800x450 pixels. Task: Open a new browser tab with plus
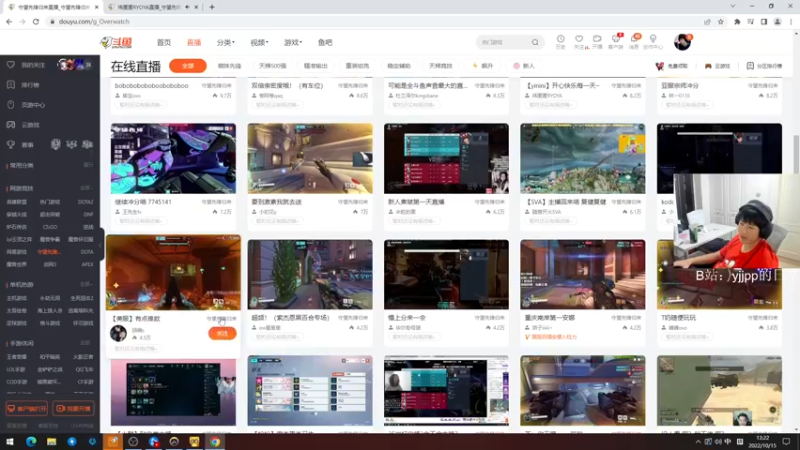(x=212, y=7)
